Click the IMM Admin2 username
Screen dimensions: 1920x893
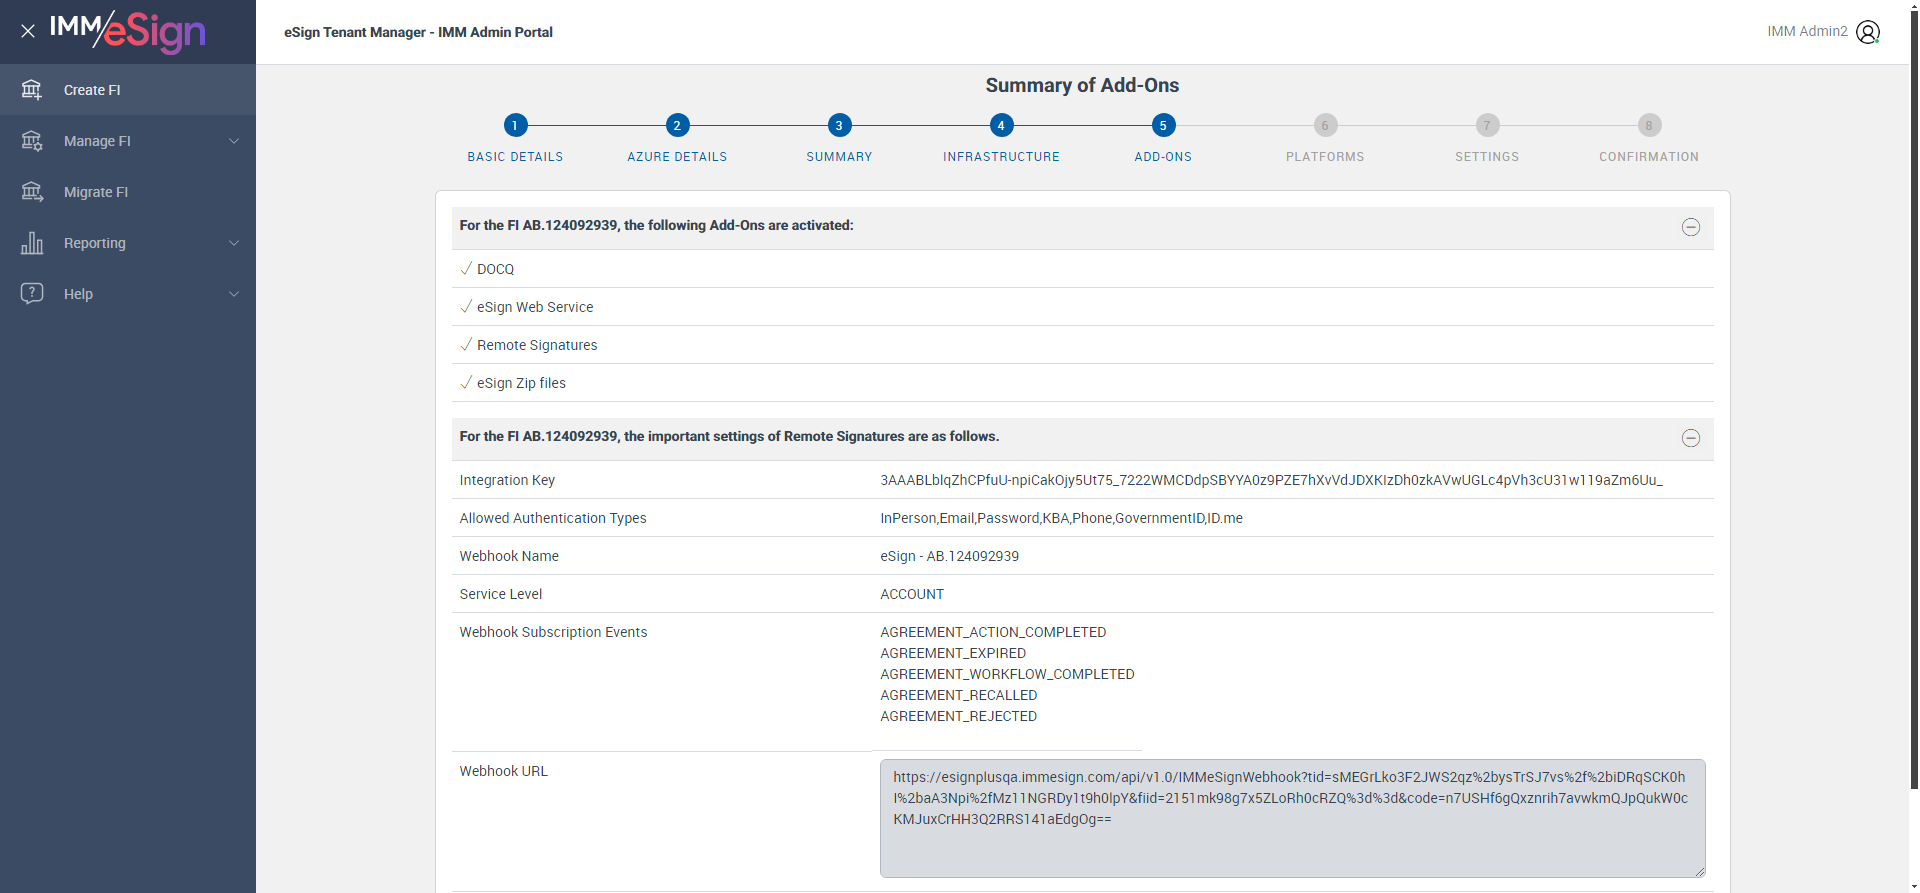[x=1807, y=31]
